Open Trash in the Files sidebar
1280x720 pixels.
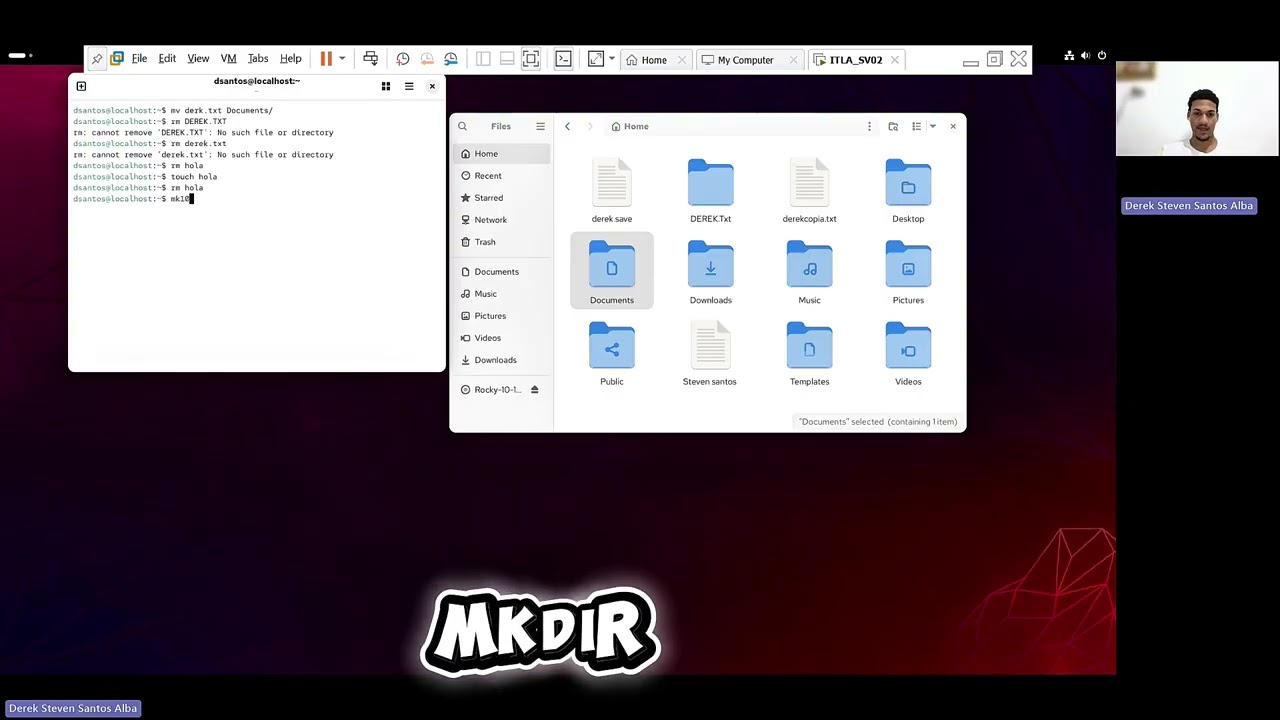pos(502,242)
